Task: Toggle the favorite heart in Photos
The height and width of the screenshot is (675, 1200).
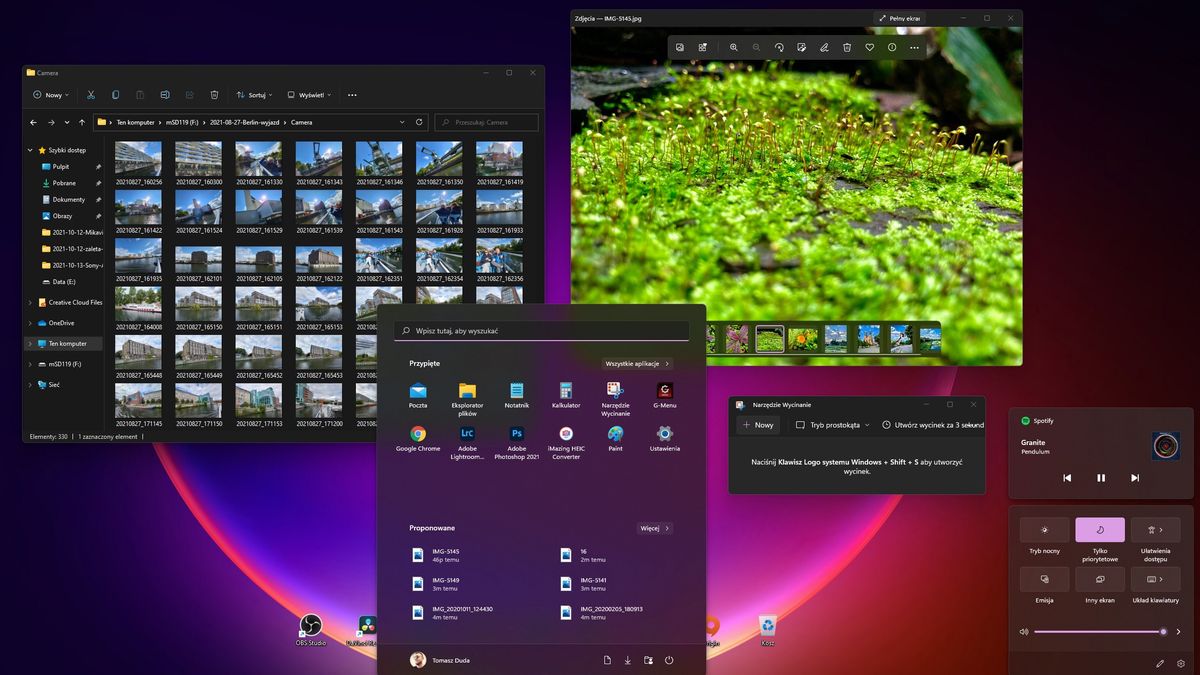Action: point(869,47)
